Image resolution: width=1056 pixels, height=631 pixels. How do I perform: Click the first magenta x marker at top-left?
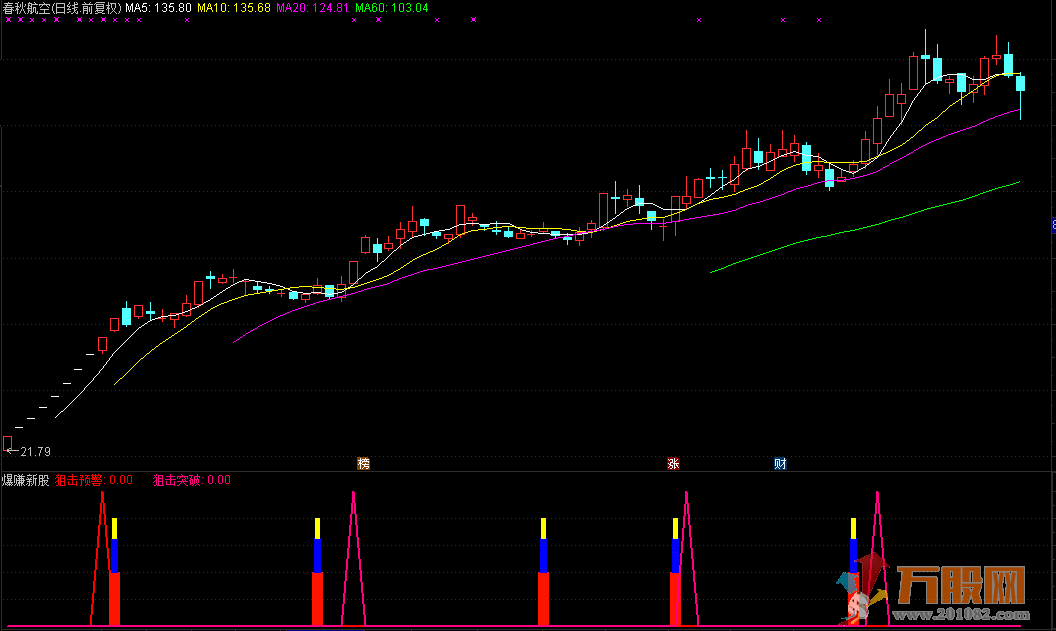coord(7,20)
